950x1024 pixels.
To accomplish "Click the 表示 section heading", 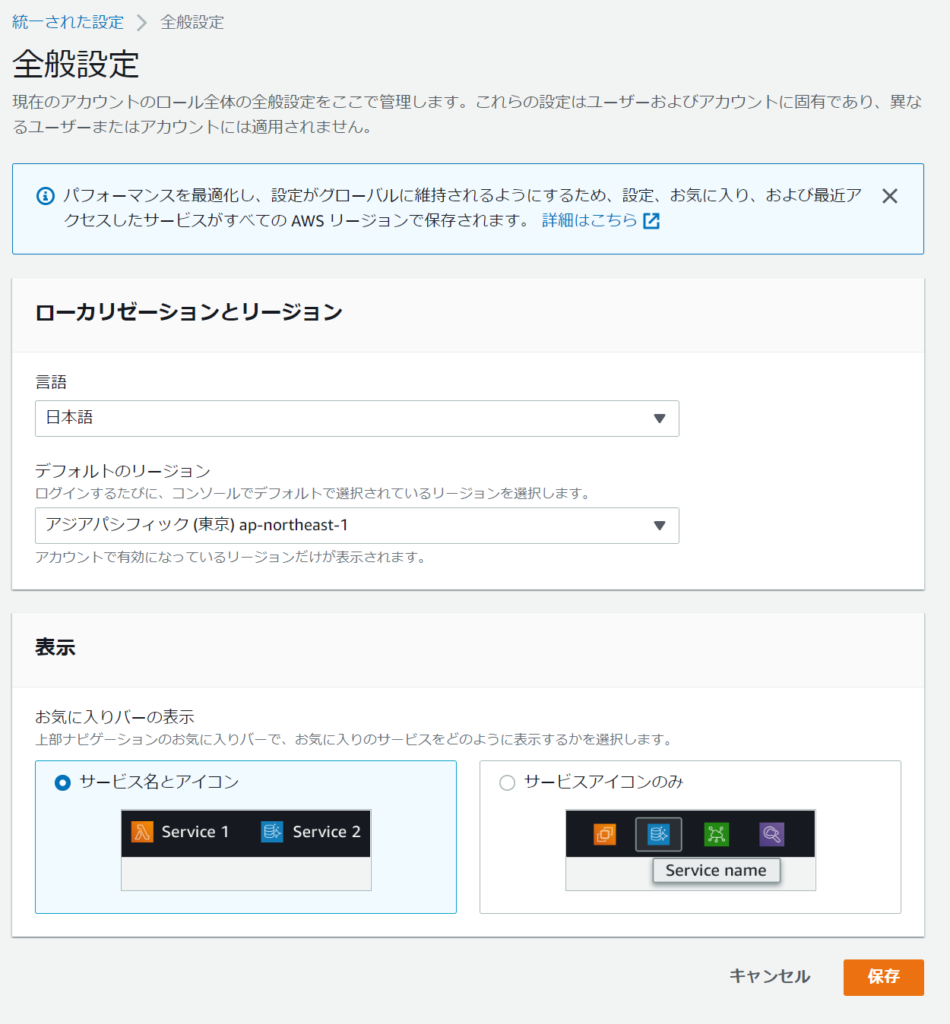I will pyautogui.click(x=55, y=648).
